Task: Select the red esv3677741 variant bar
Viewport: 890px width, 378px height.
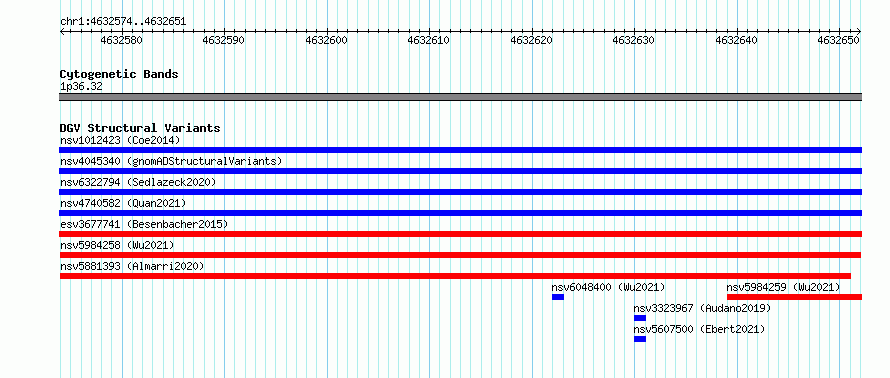Action: click(x=460, y=234)
